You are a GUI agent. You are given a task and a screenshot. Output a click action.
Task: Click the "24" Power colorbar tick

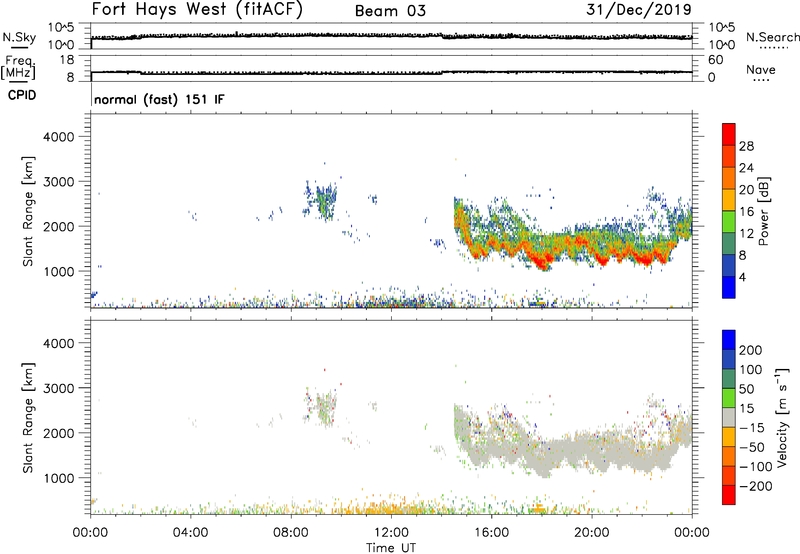coord(746,168)
